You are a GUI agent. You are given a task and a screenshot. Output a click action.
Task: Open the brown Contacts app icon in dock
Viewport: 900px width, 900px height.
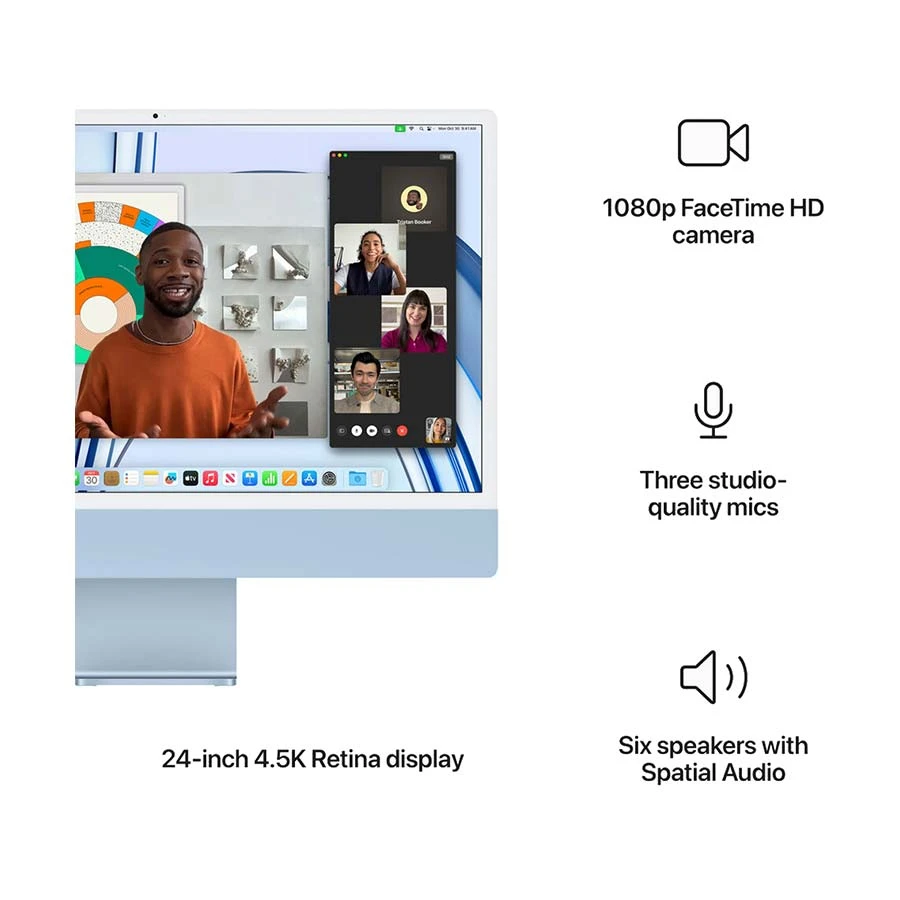[x=111, y=478]
